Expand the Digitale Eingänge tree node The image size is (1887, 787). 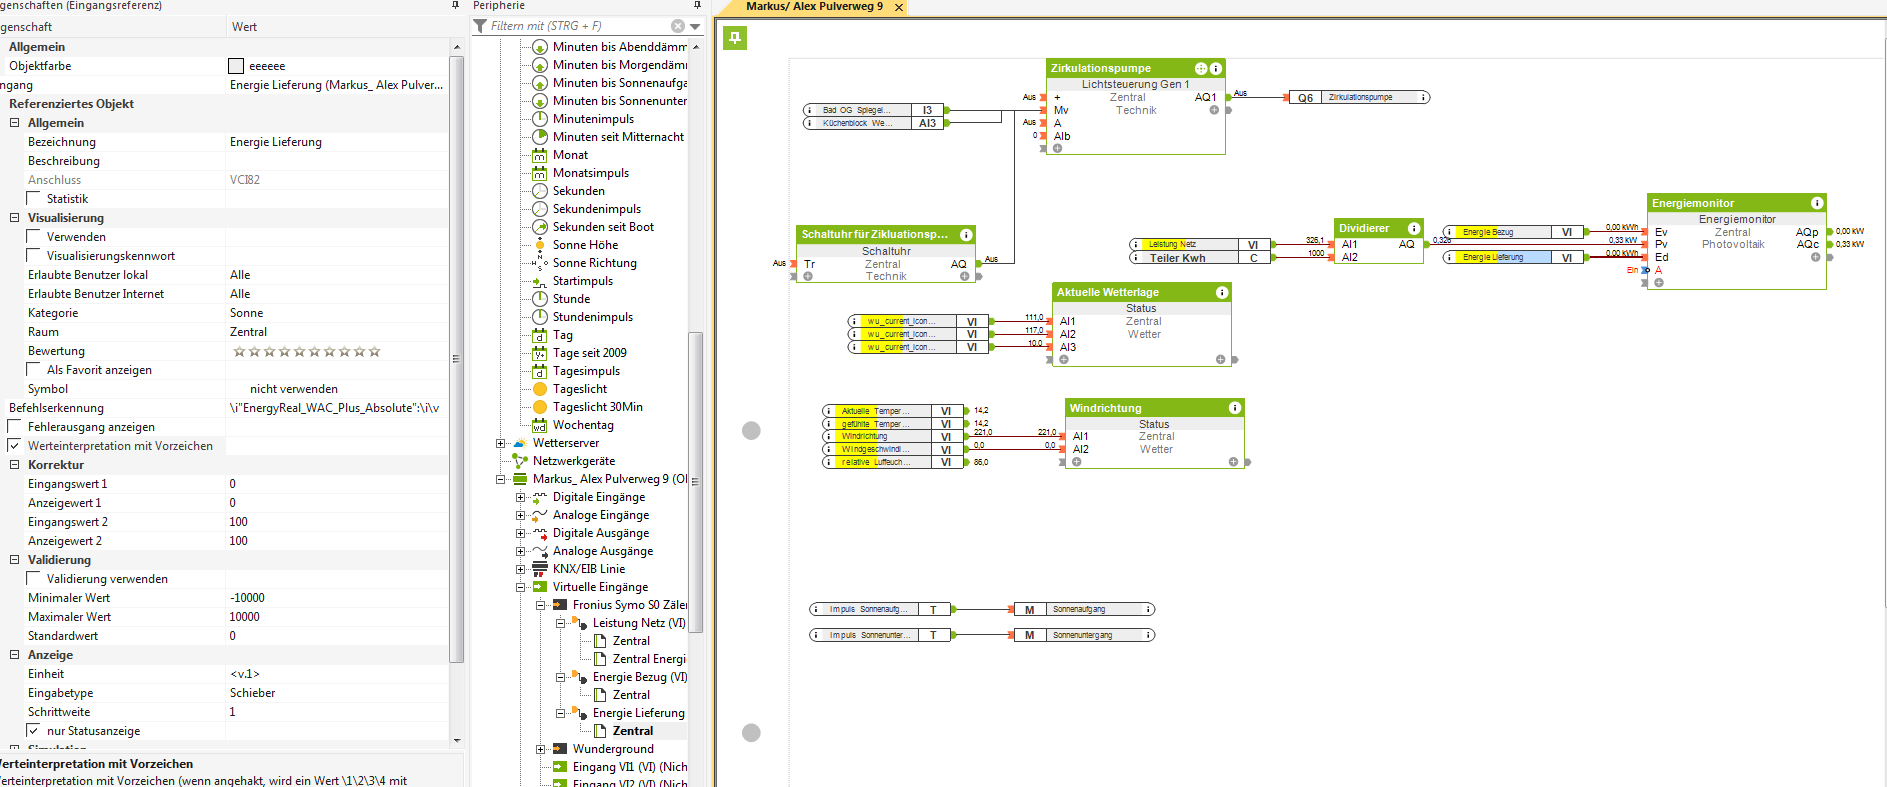tap(521, 497)
